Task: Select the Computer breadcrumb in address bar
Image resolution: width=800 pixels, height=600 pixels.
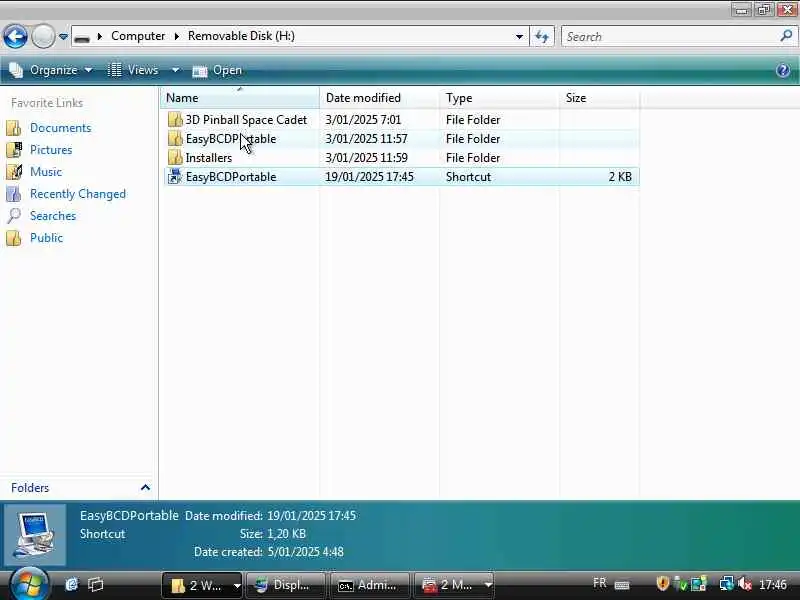Action: [138, 36]
